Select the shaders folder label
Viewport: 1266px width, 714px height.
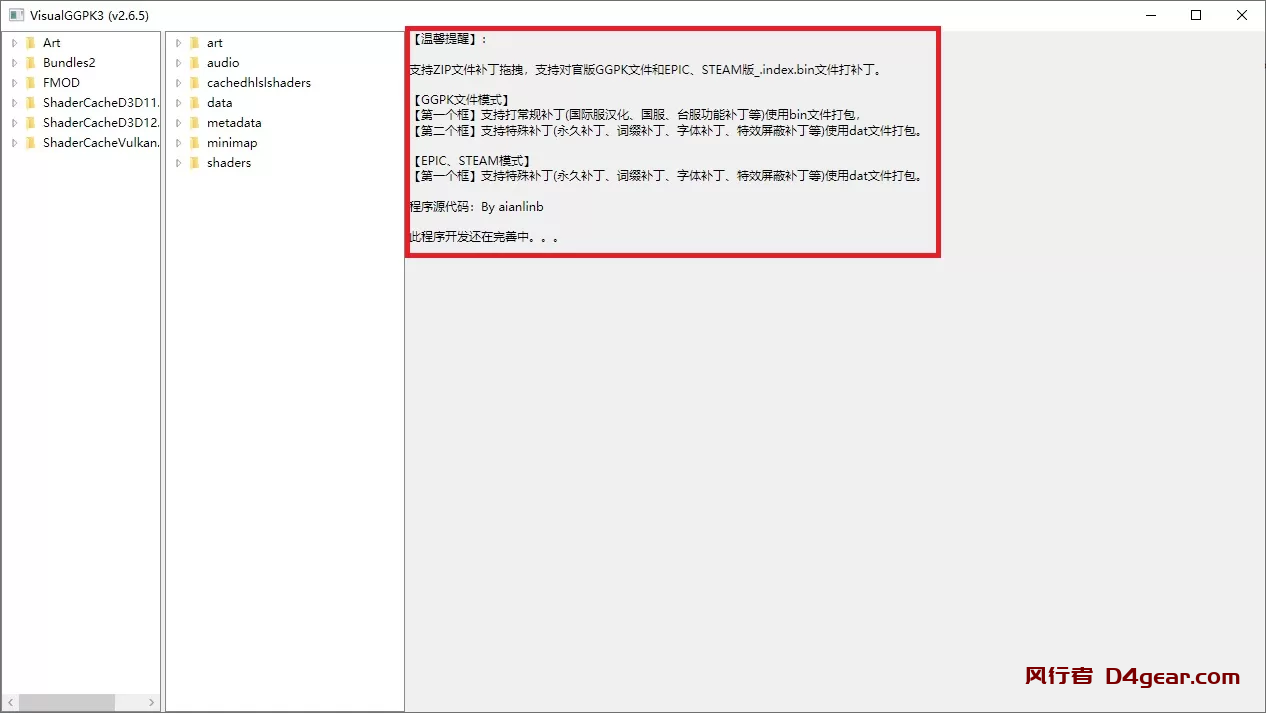228,163
